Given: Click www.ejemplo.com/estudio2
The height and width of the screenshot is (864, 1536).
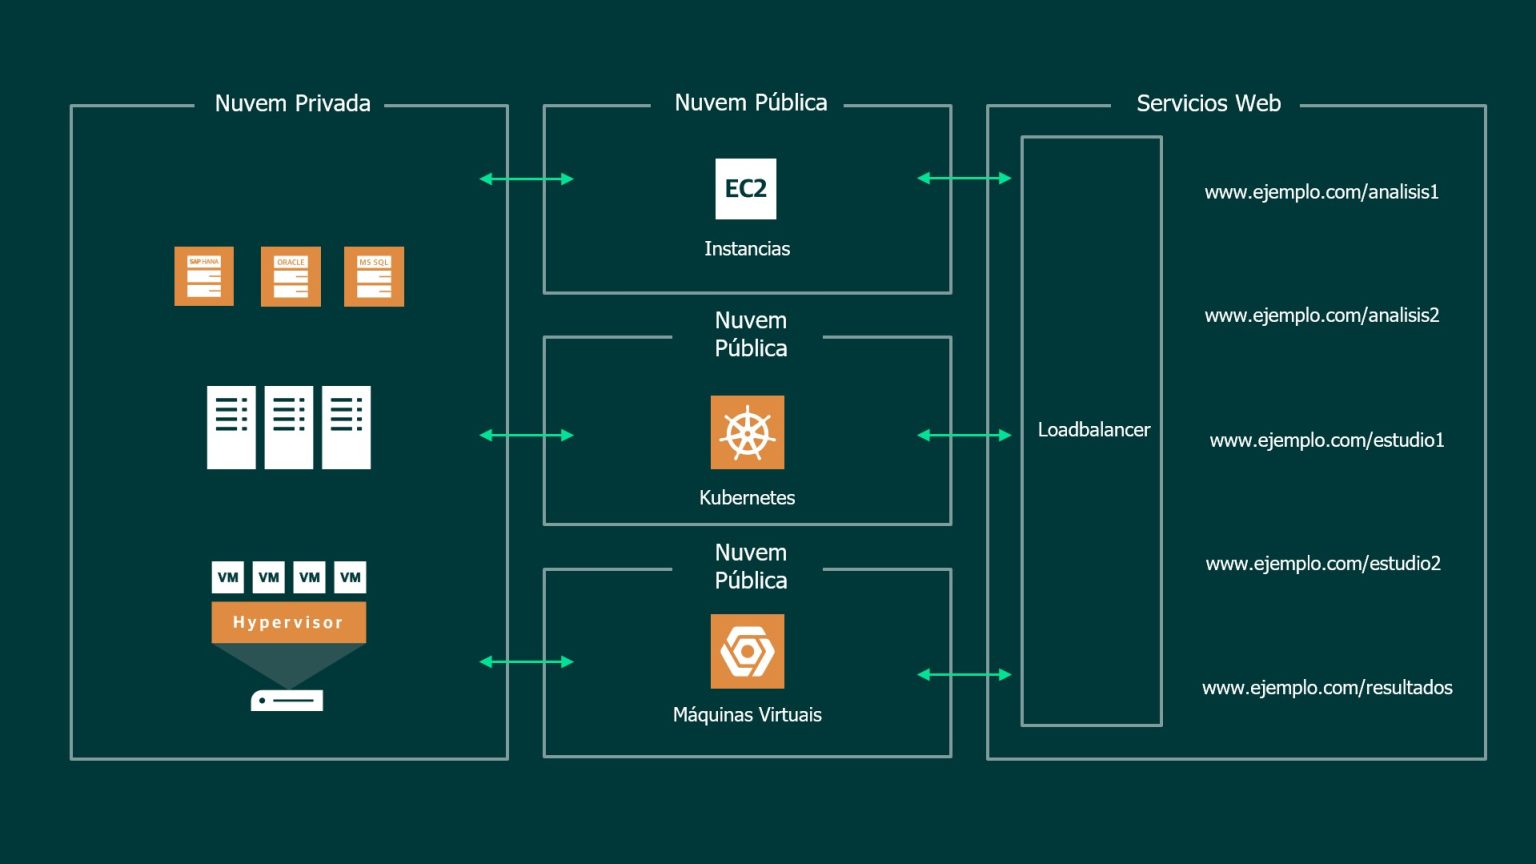Looking at the screenshot, I should click(x=1323, y=563).
